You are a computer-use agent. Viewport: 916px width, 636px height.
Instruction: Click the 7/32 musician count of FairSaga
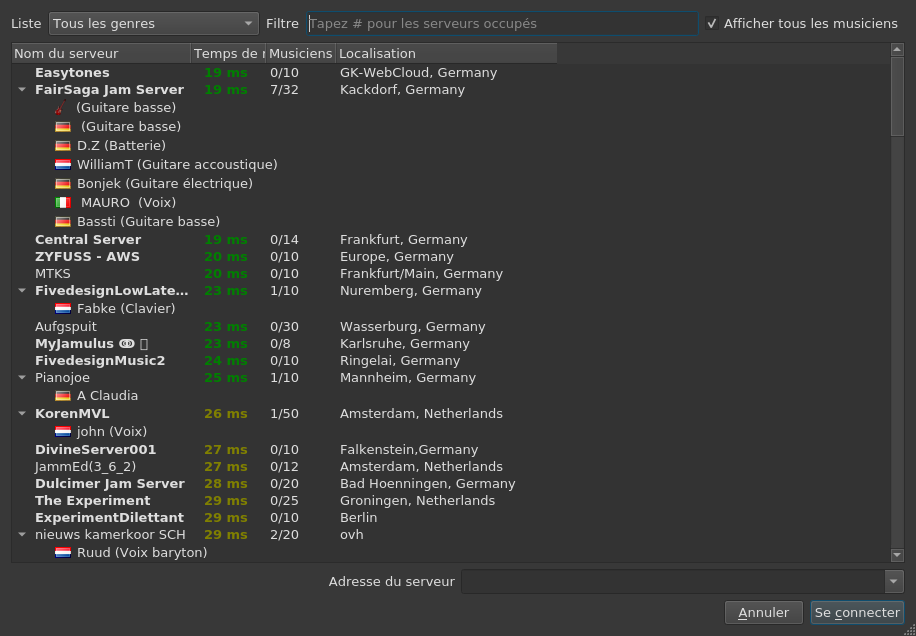point(284,90)
